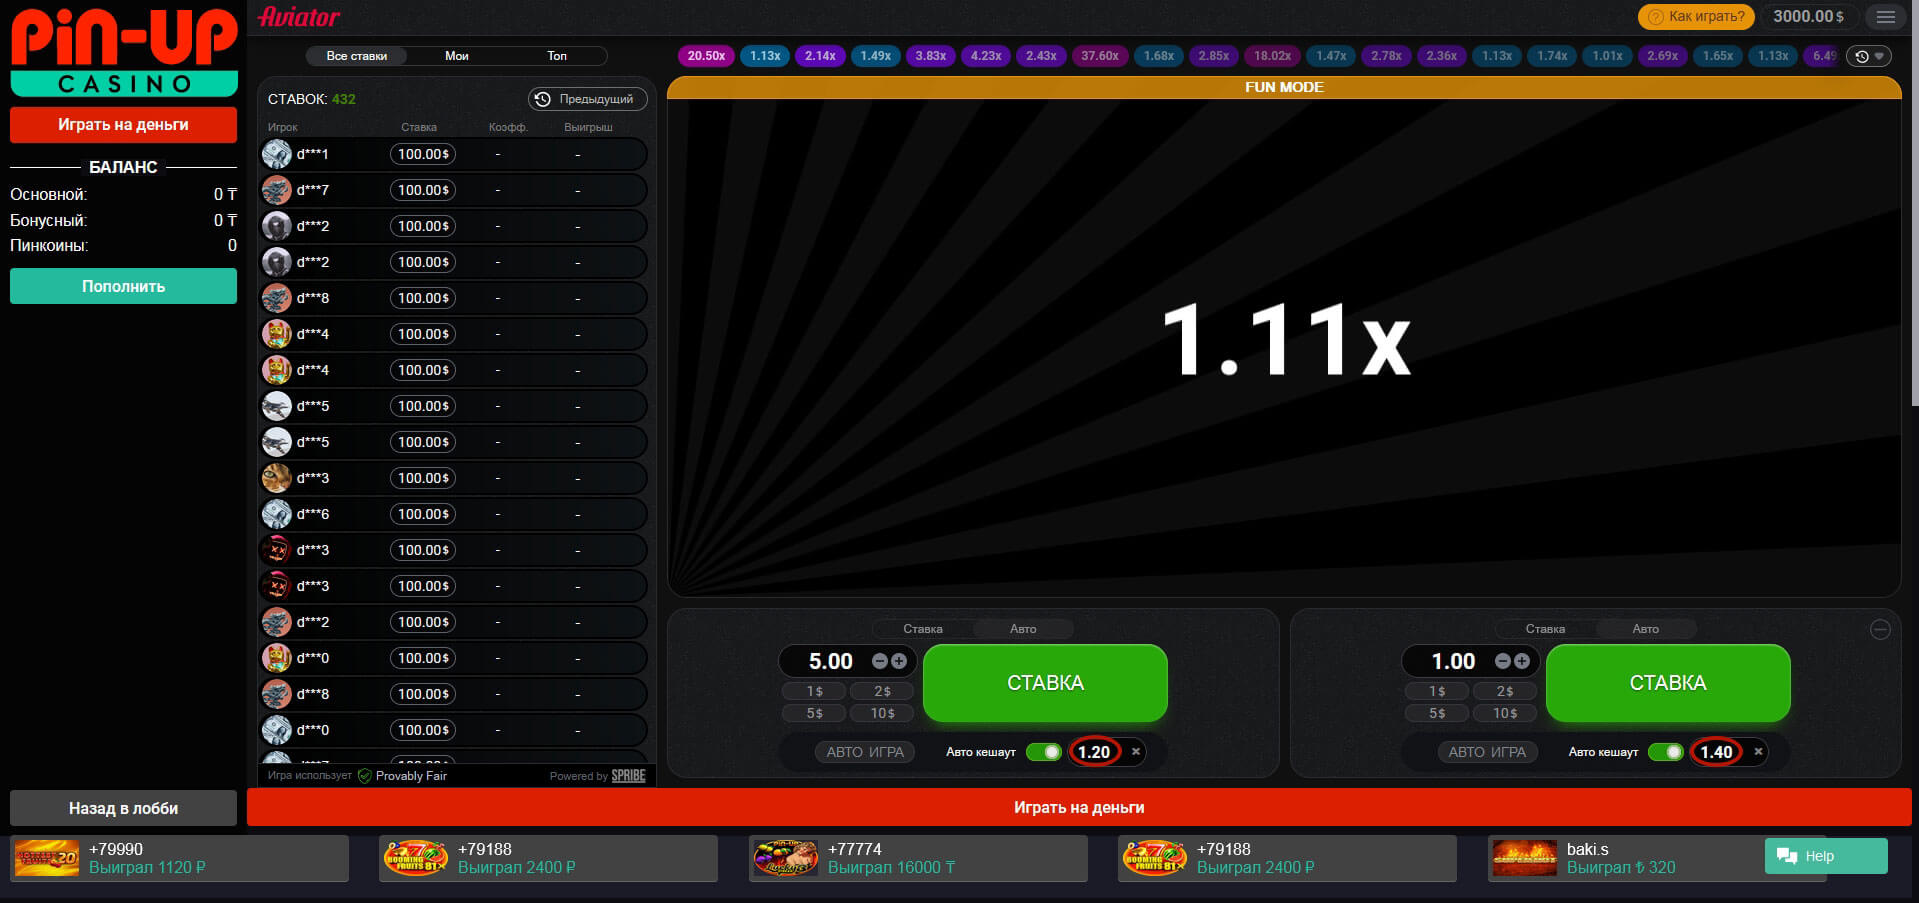The height and width of the screenshot is (903, 1919).
Task: Pick the 5$ quick bet in left panel
Action: 814,713
